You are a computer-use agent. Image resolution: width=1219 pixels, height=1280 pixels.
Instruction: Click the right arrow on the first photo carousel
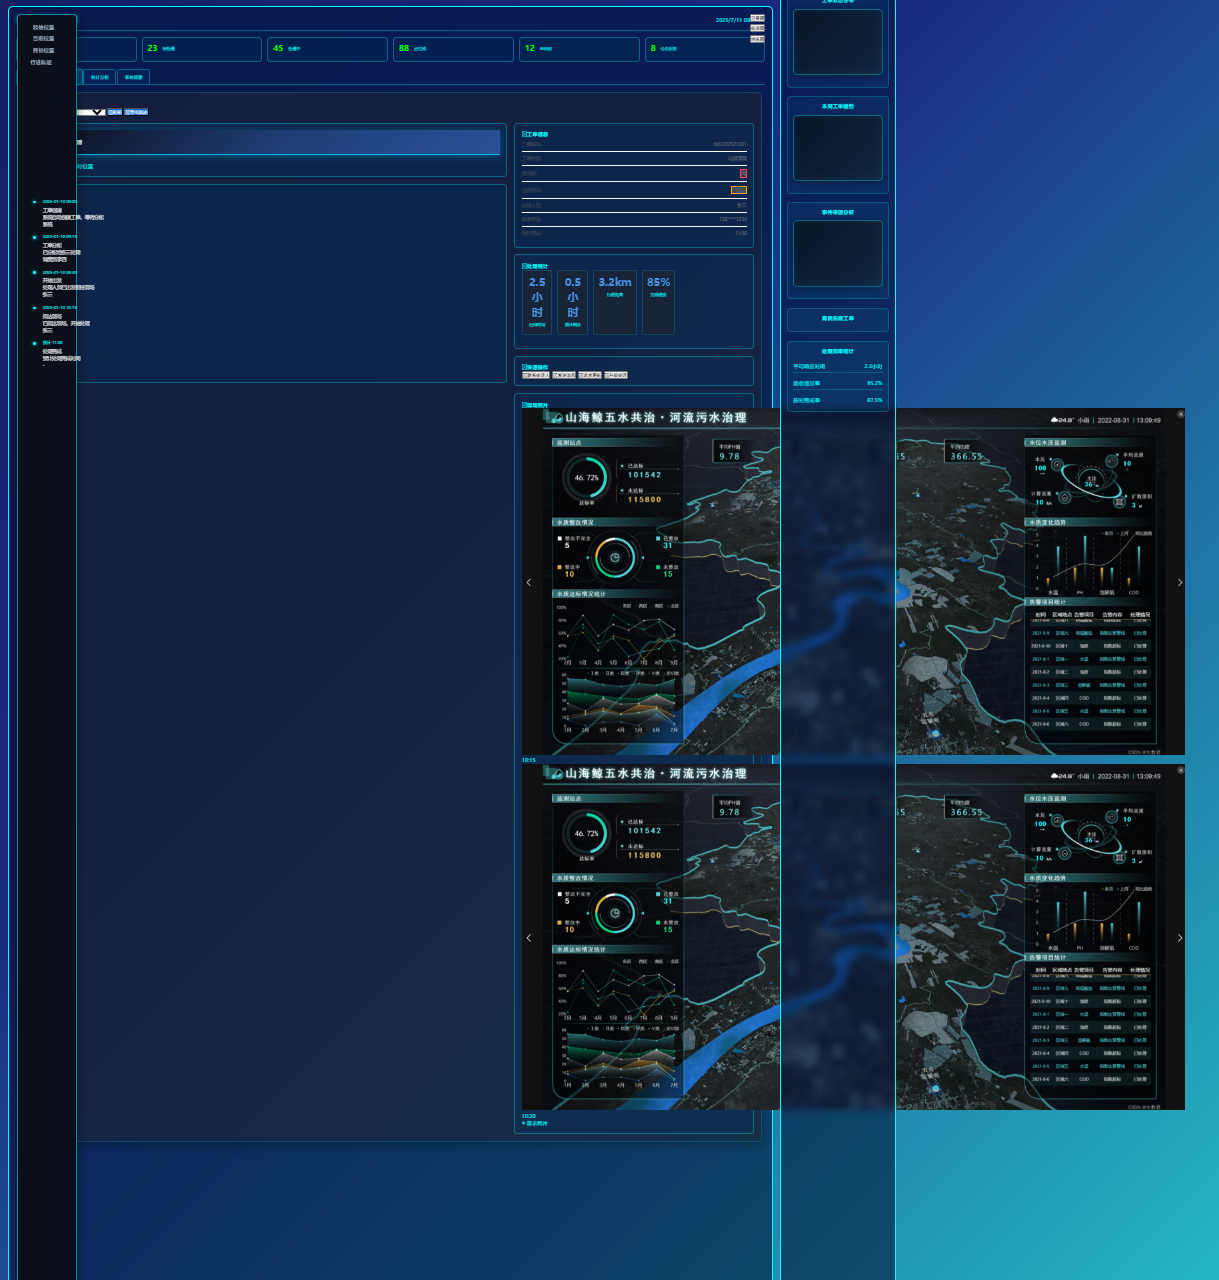(1179, 582)
